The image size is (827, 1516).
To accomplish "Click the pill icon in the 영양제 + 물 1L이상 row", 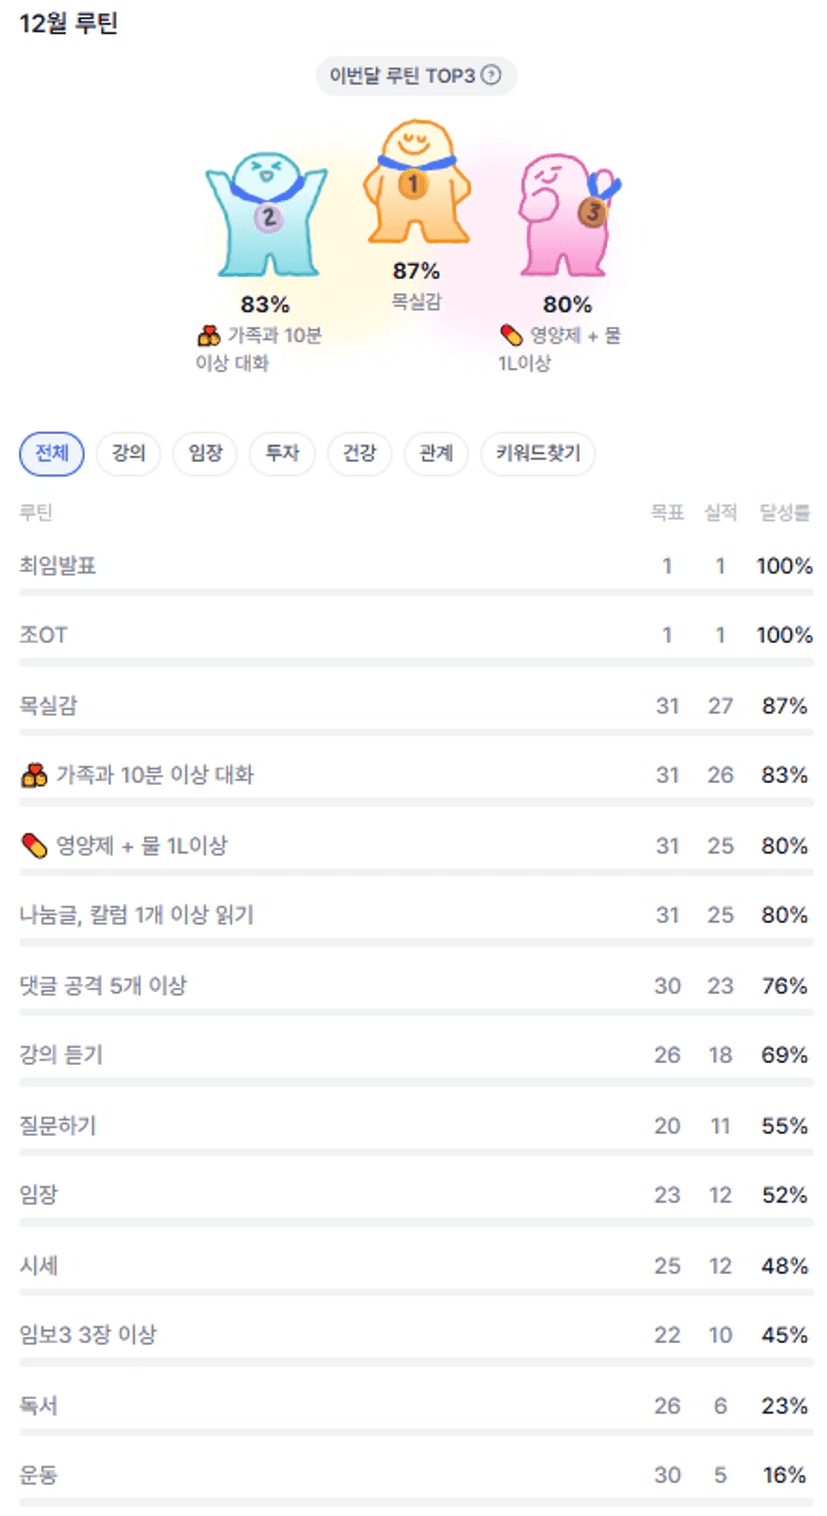I will (34, 846).
